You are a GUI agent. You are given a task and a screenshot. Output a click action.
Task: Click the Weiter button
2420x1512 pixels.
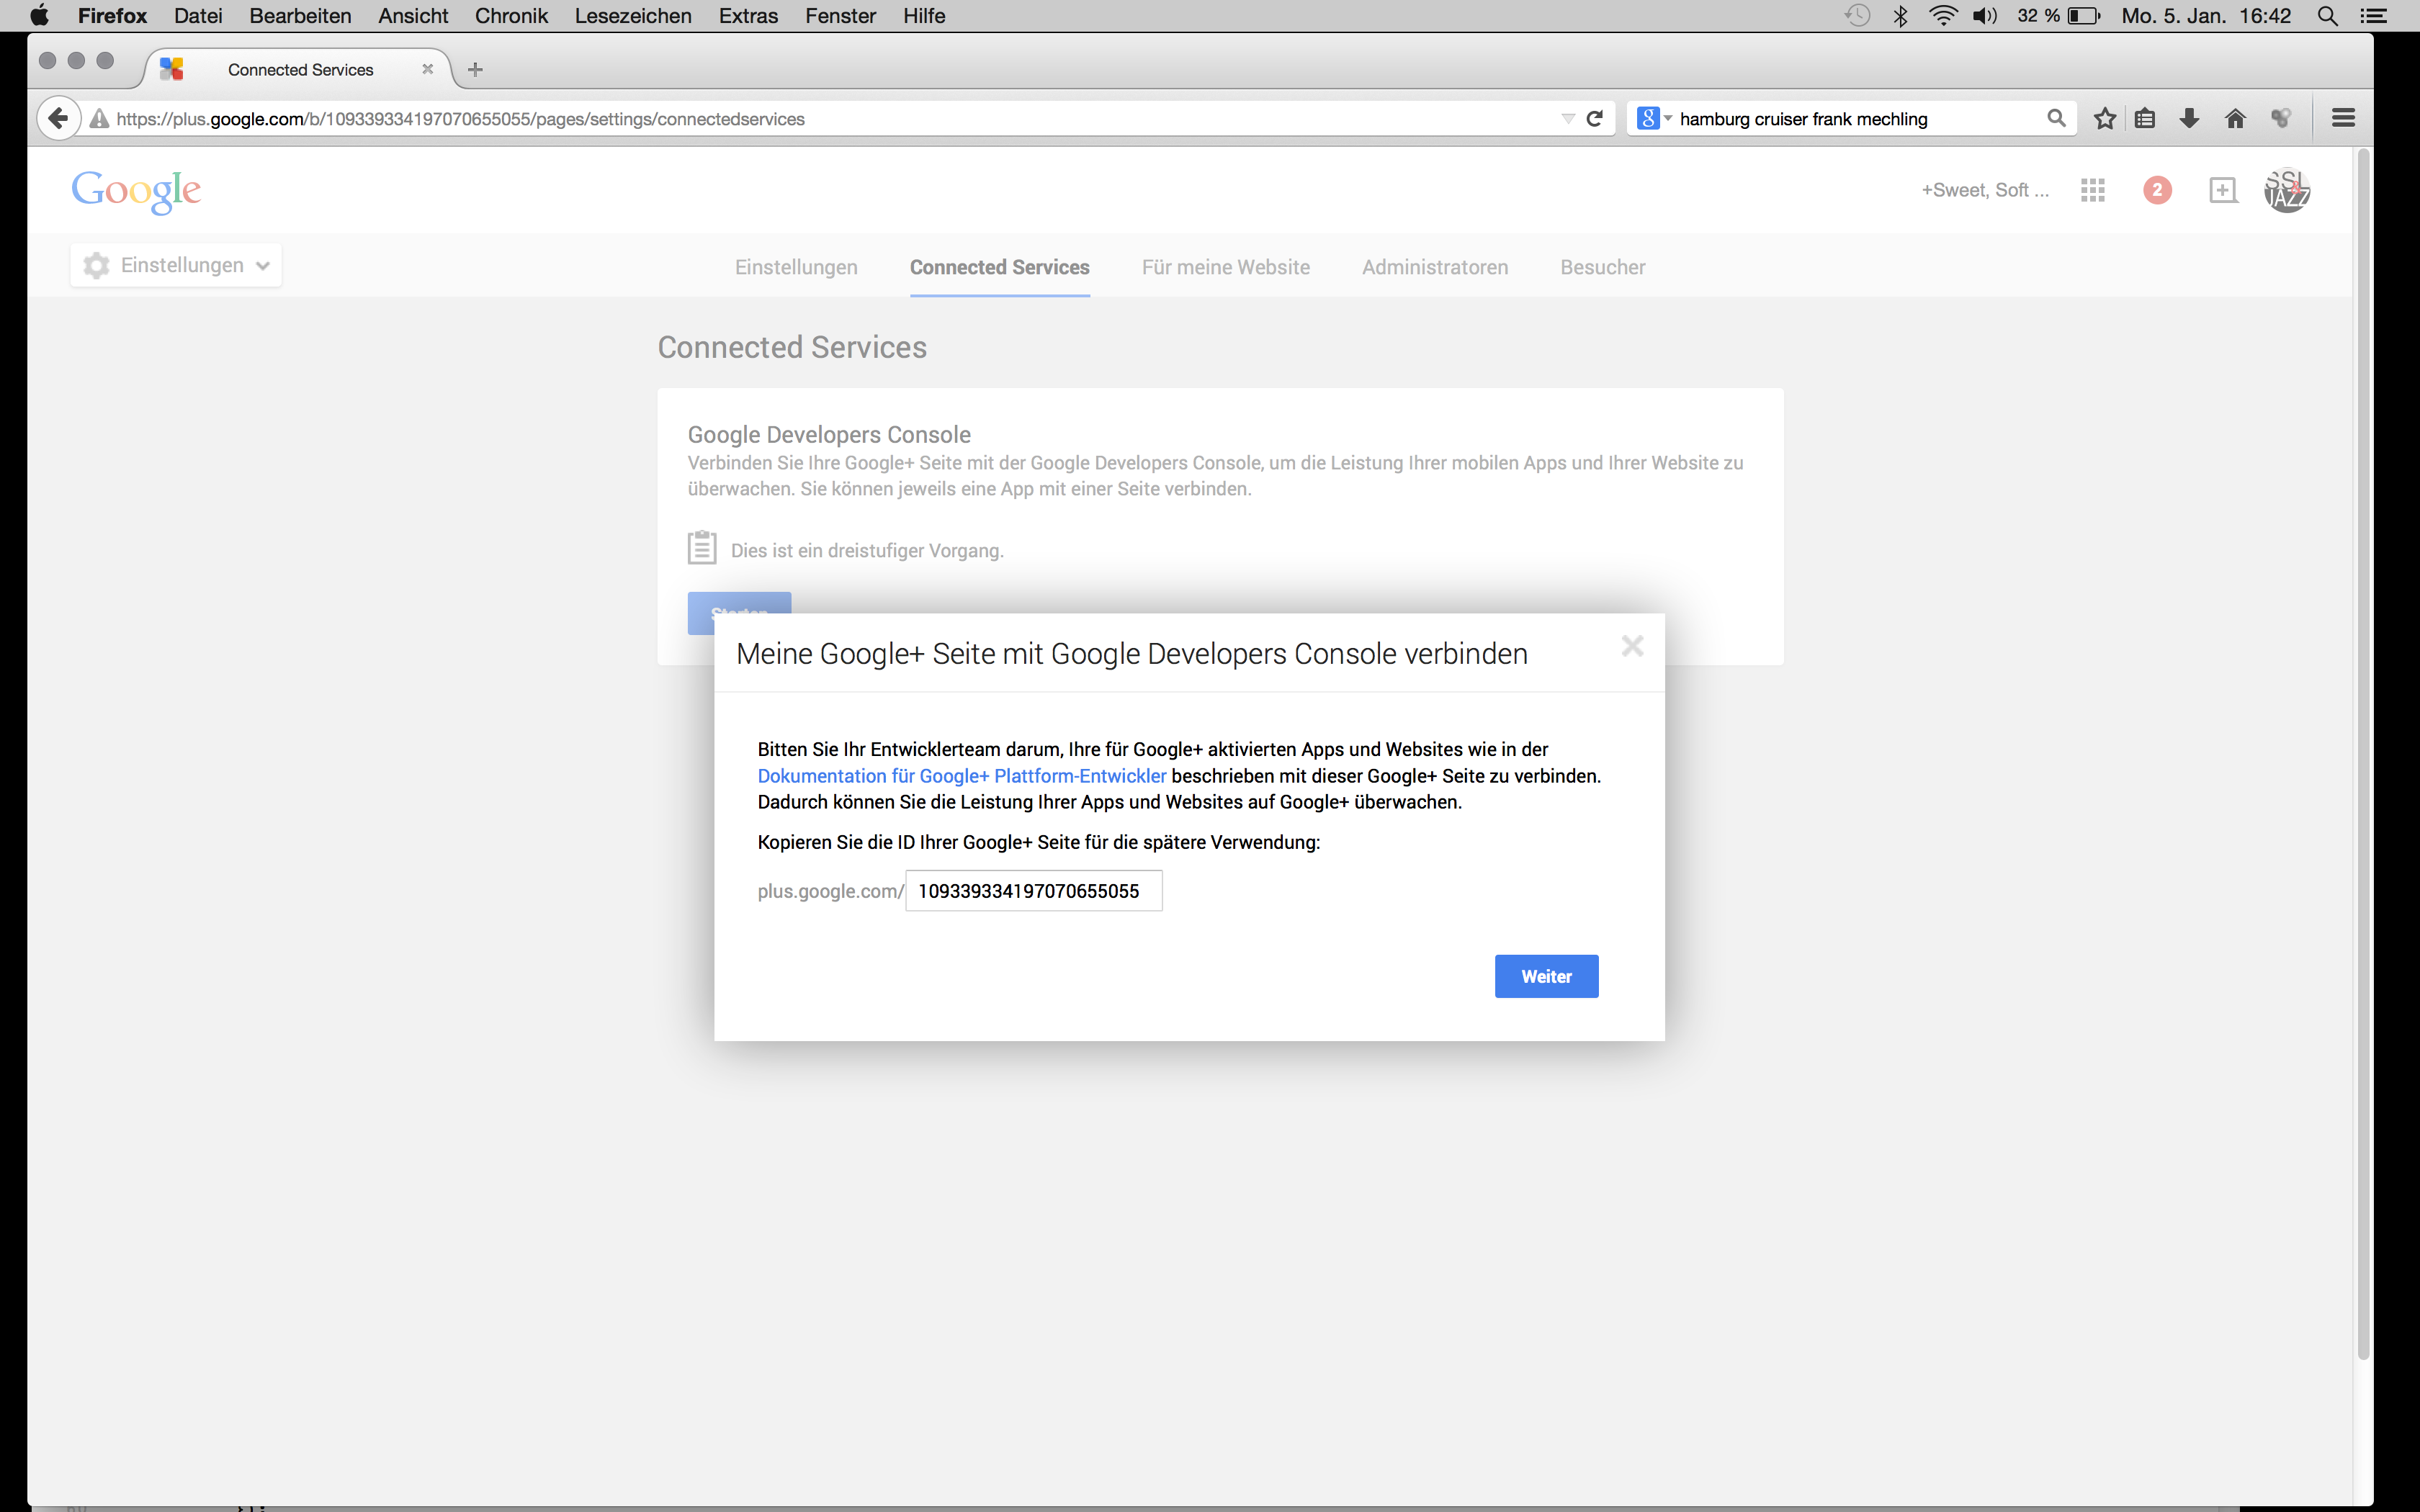click(1546, 976)
